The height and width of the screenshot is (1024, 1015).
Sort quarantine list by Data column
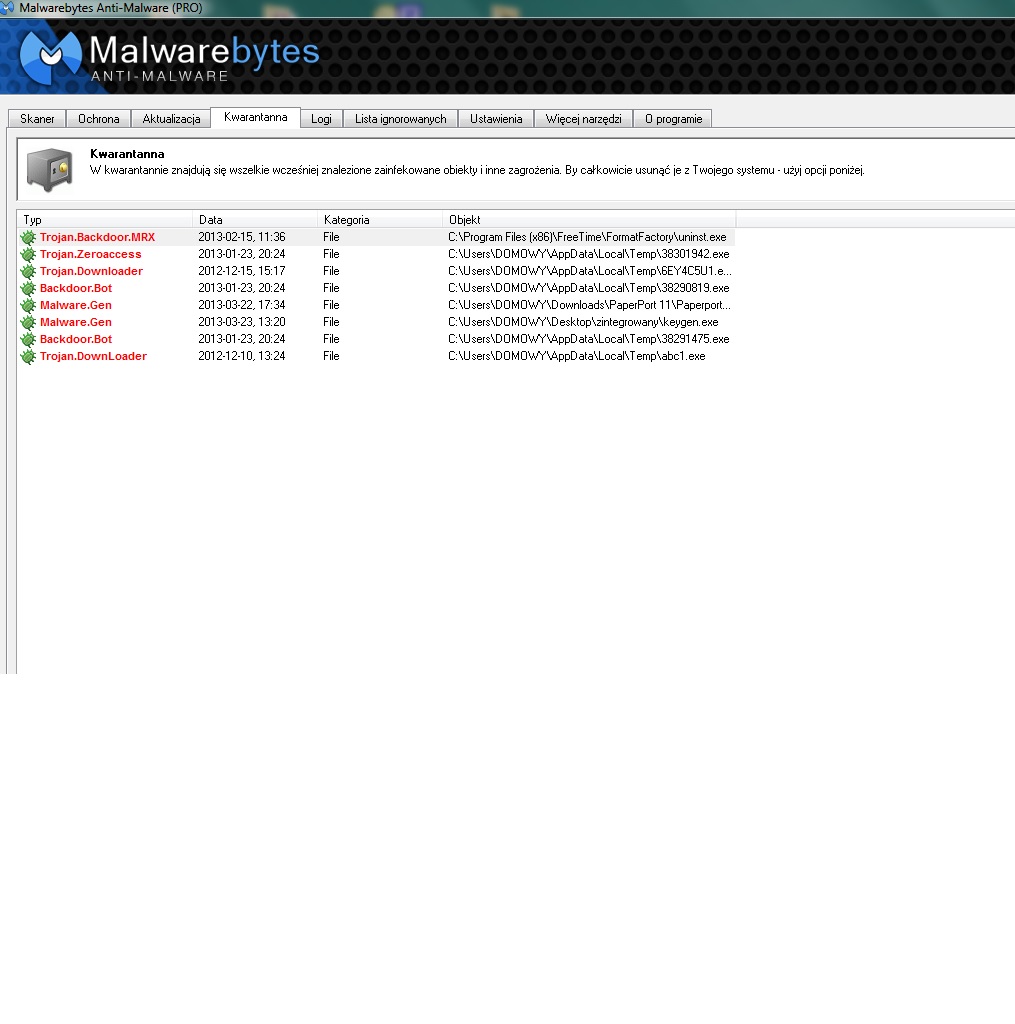click(255, 219)
